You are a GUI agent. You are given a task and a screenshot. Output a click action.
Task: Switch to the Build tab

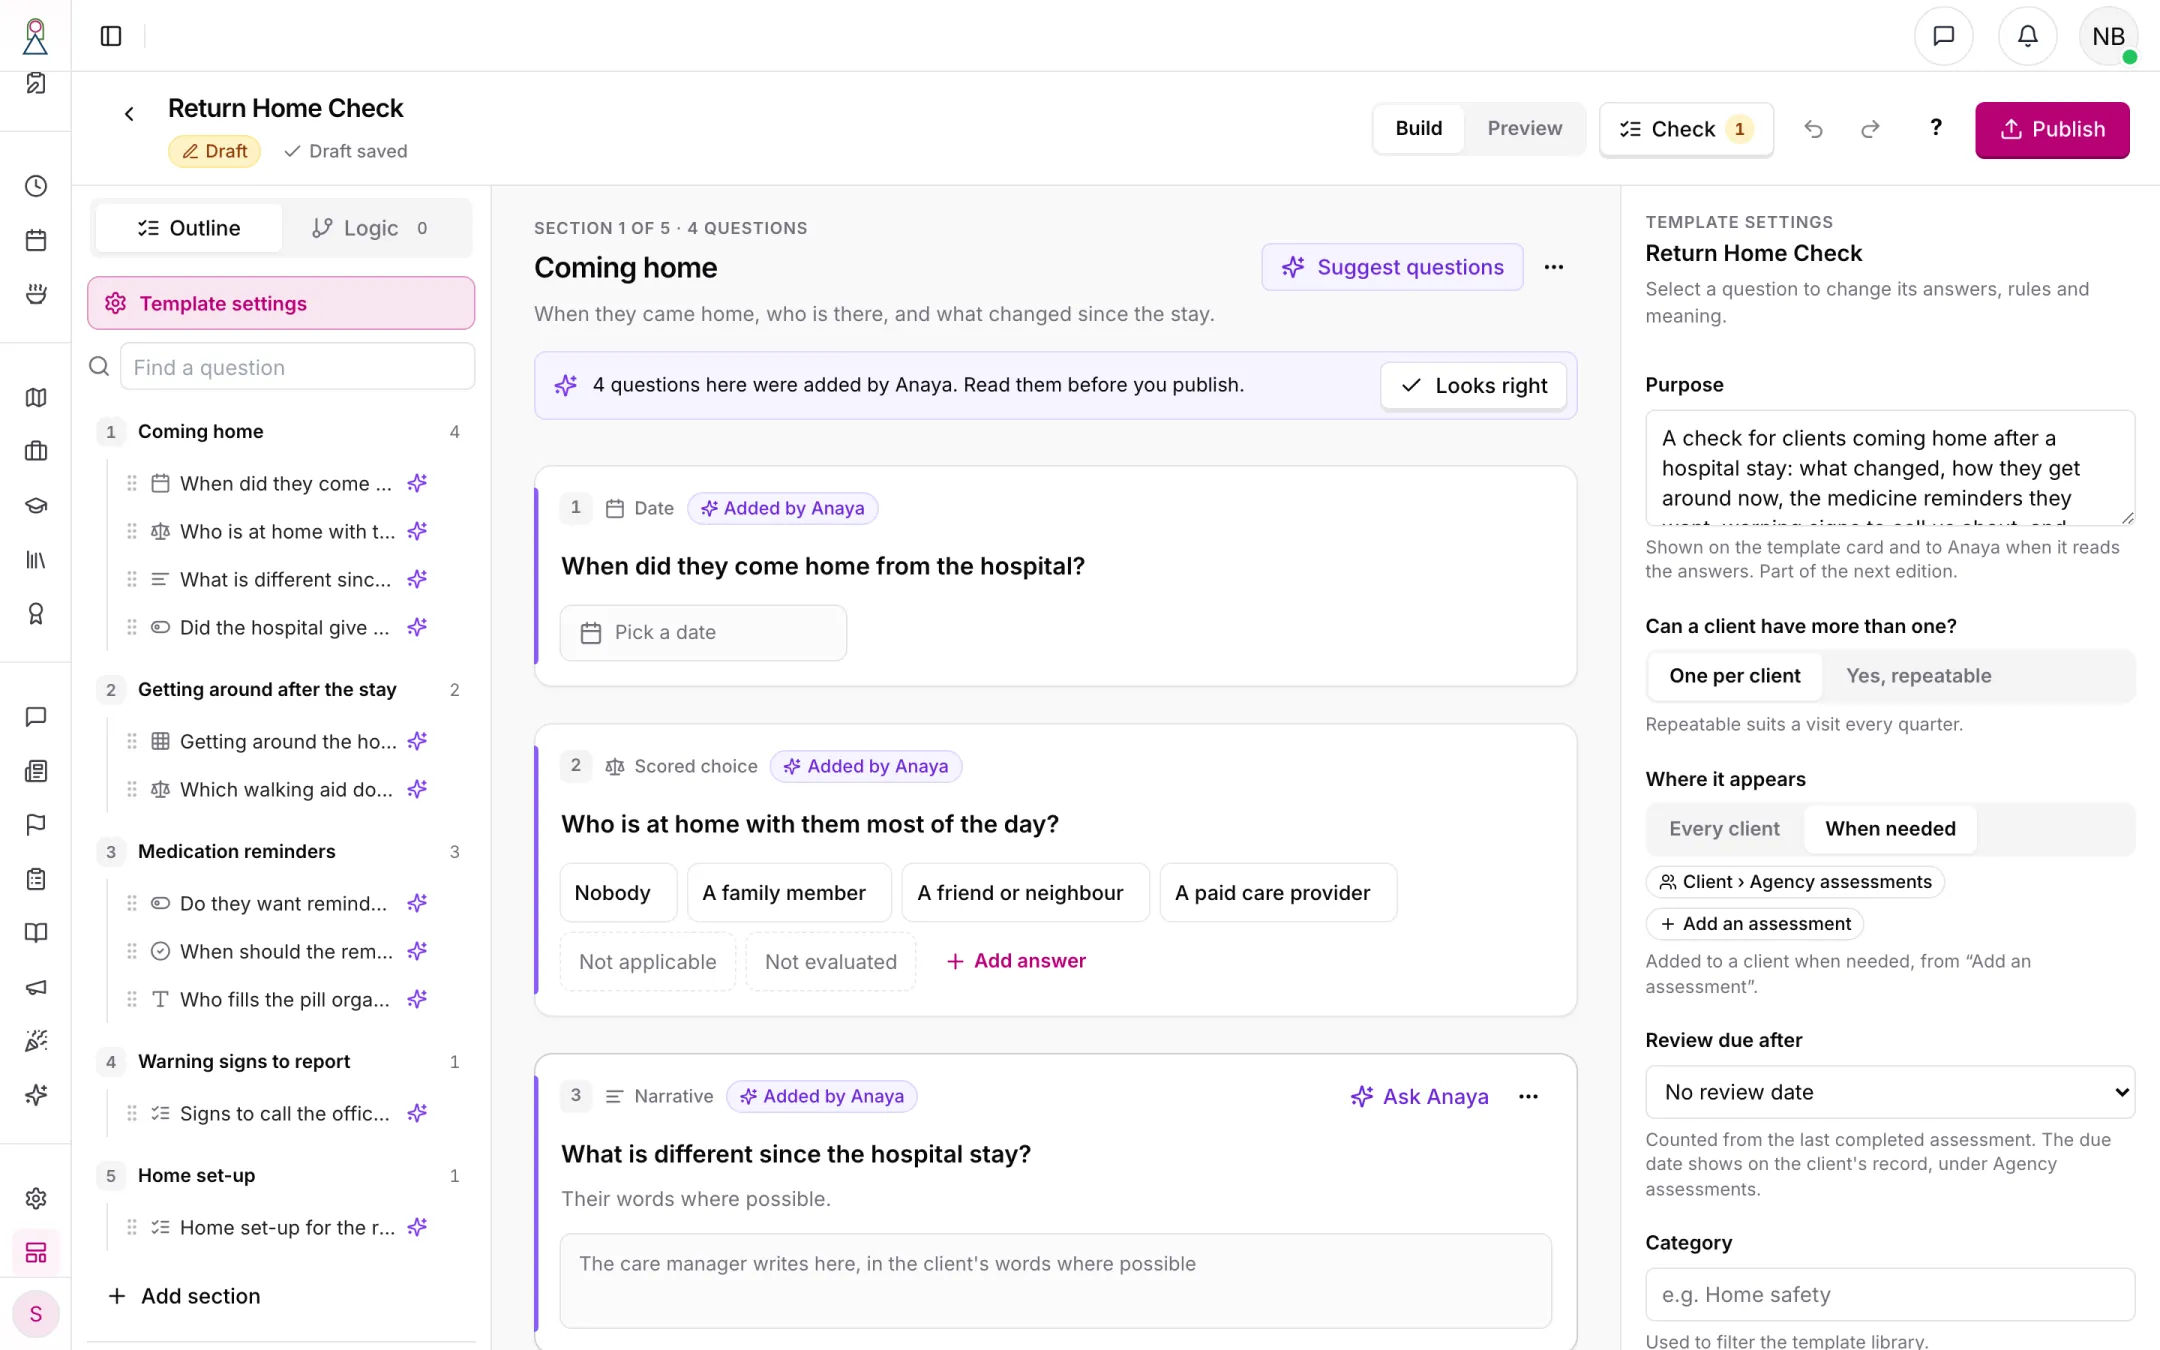point(1418,128)
